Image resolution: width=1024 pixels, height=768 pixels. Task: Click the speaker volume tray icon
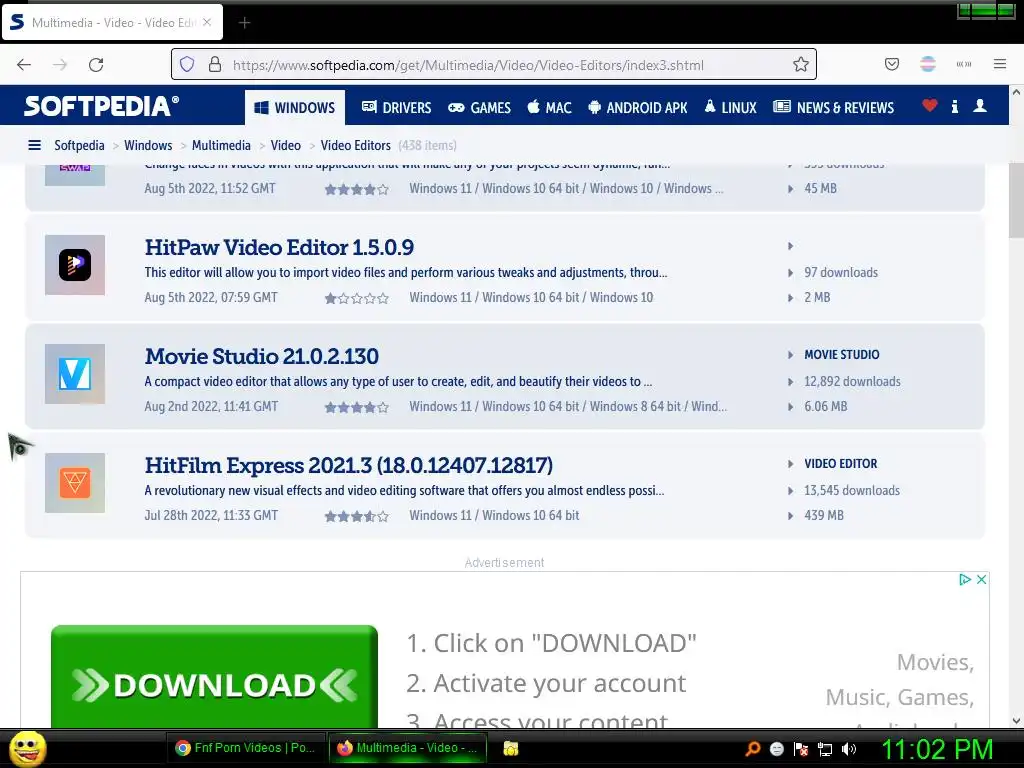point(849,749)
